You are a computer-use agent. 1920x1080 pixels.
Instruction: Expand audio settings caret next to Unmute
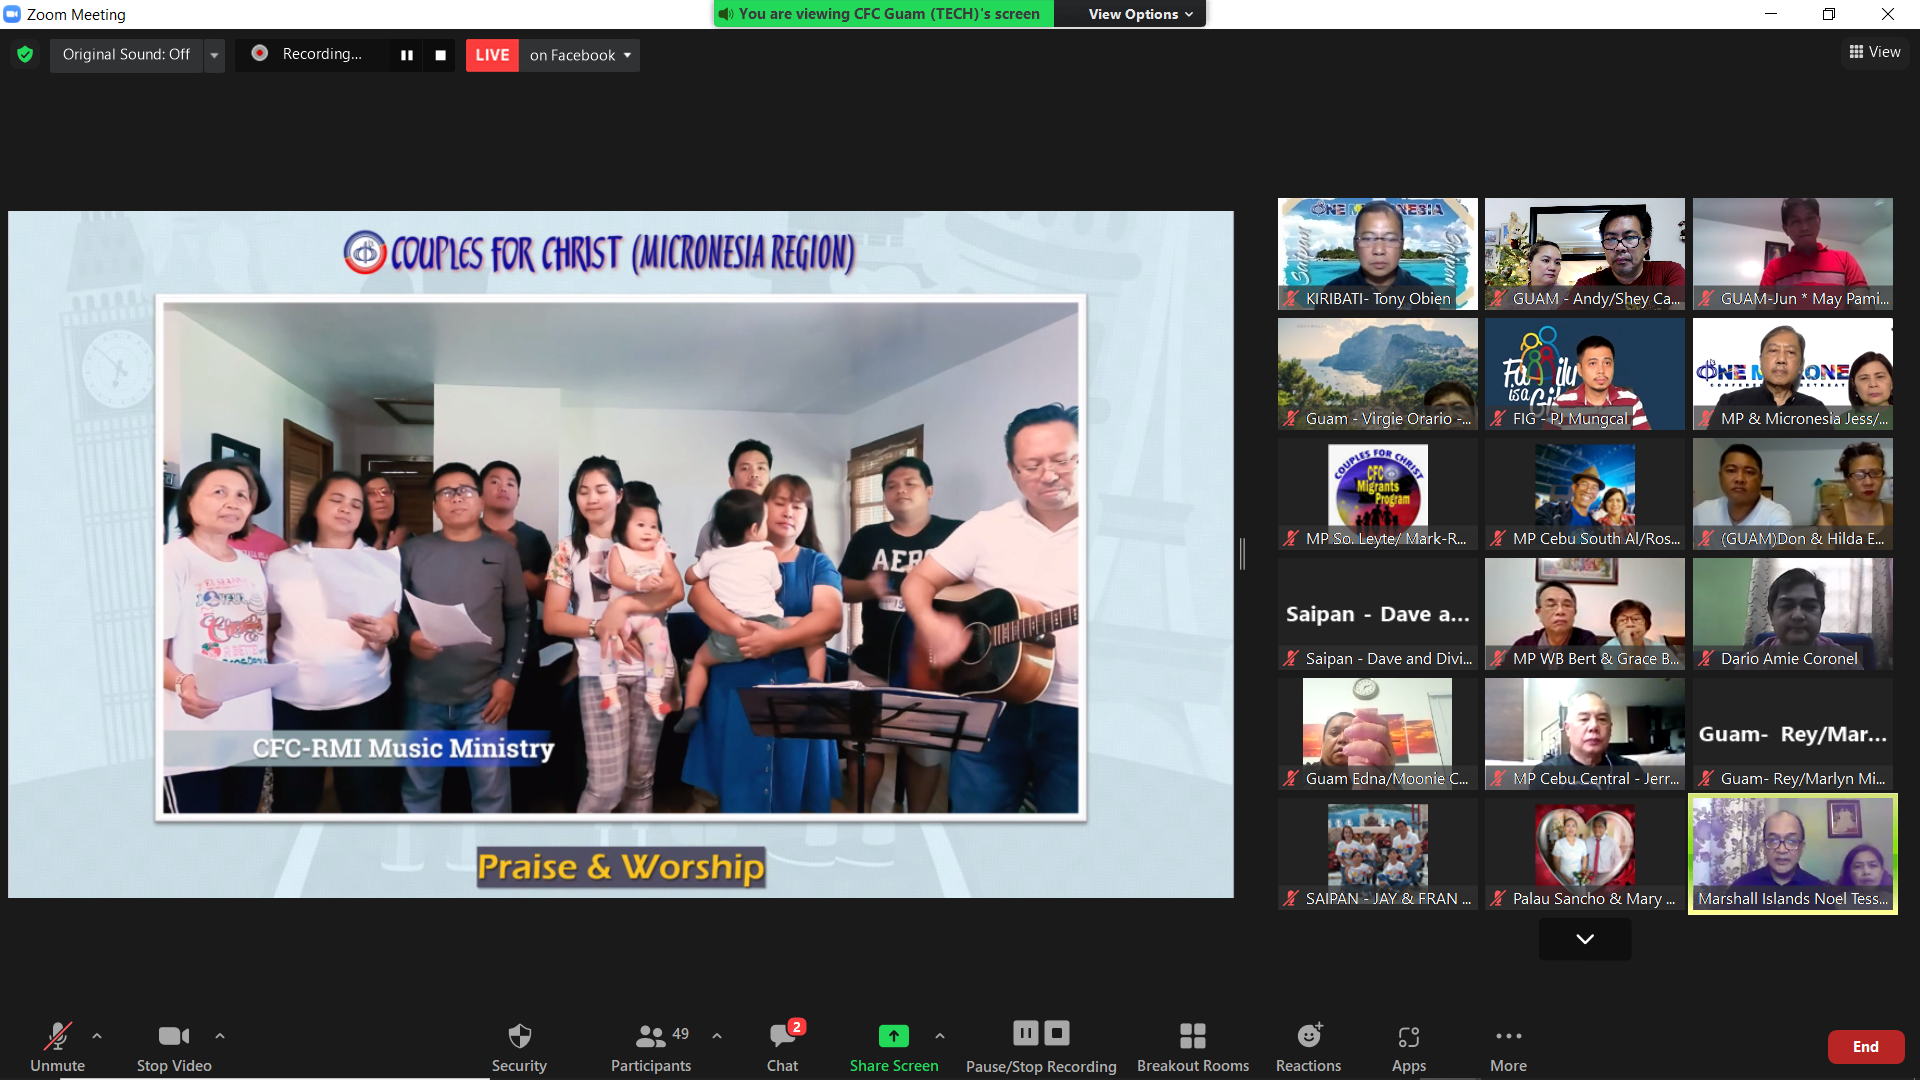(97, 1036)
